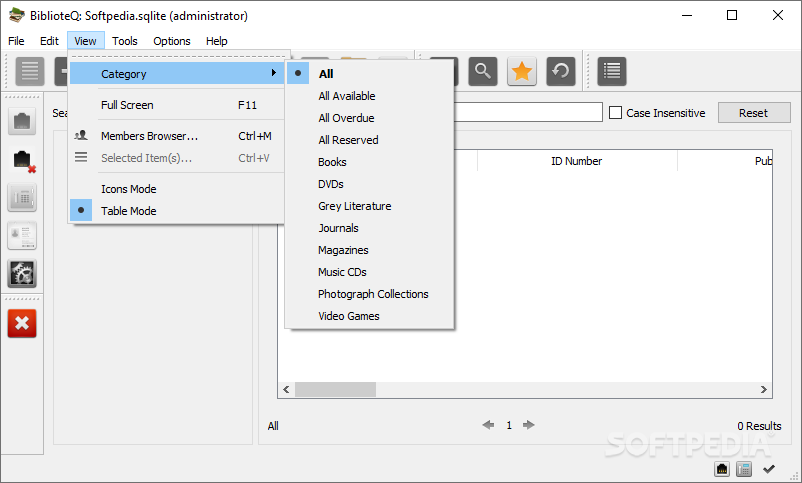The height and width of the screenshot is (483, 802).
Task: Select Music CDs category
Action: click(x=369, y=272)
